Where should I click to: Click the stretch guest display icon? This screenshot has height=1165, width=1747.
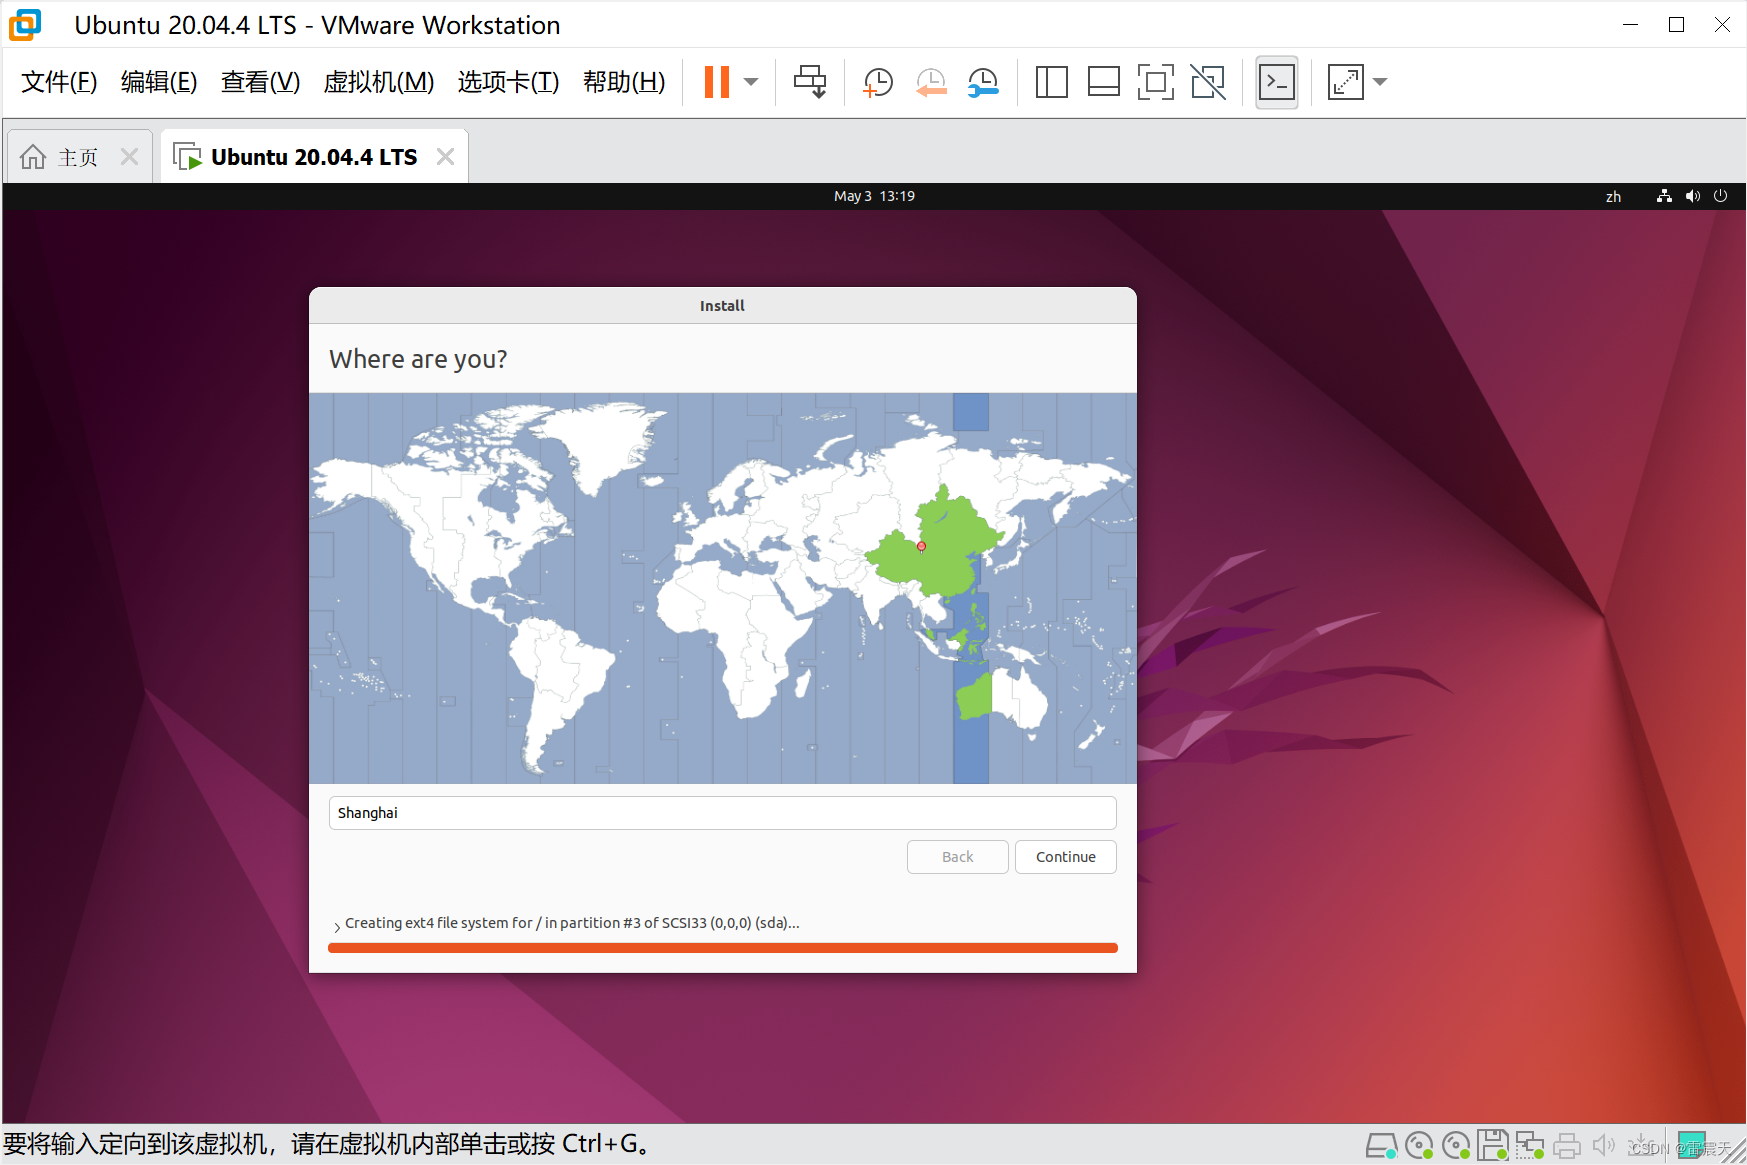coord(1345,82)
